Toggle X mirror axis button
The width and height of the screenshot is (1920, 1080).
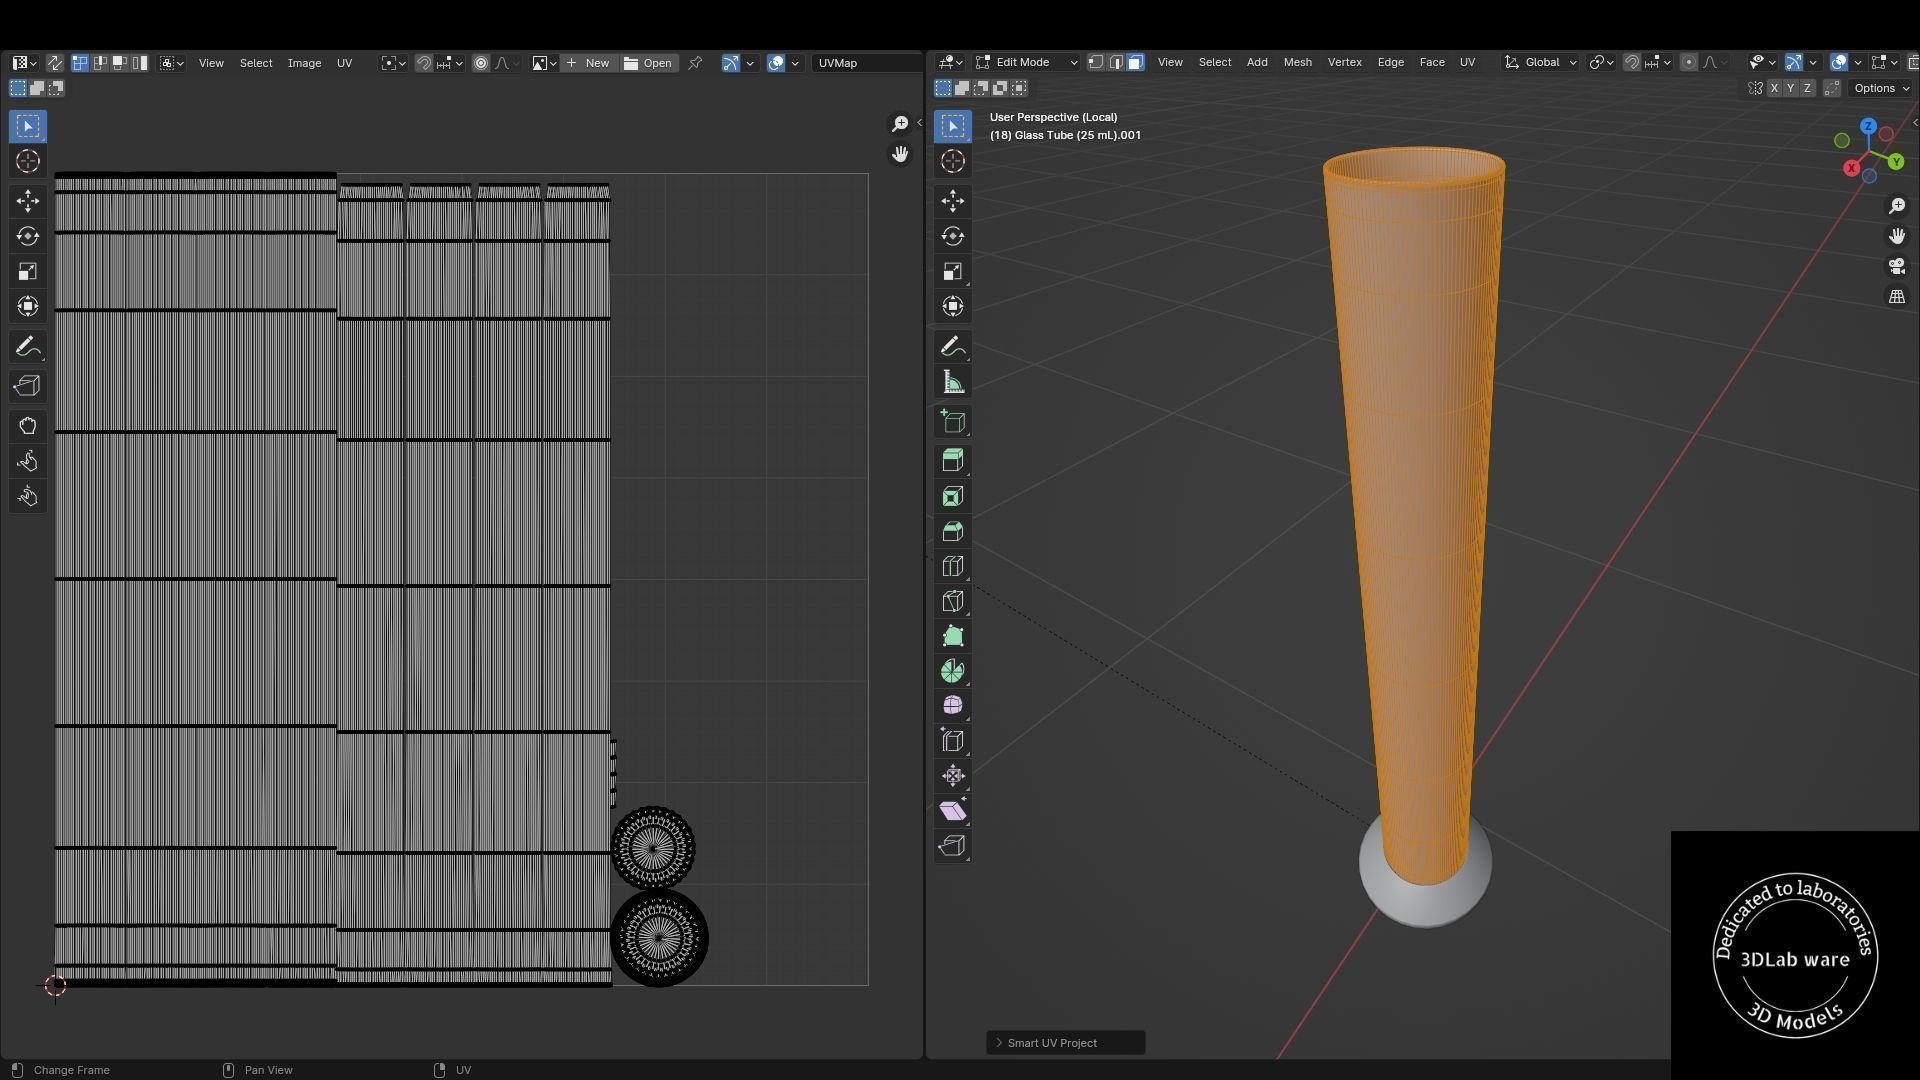(x=1774, y=88)
